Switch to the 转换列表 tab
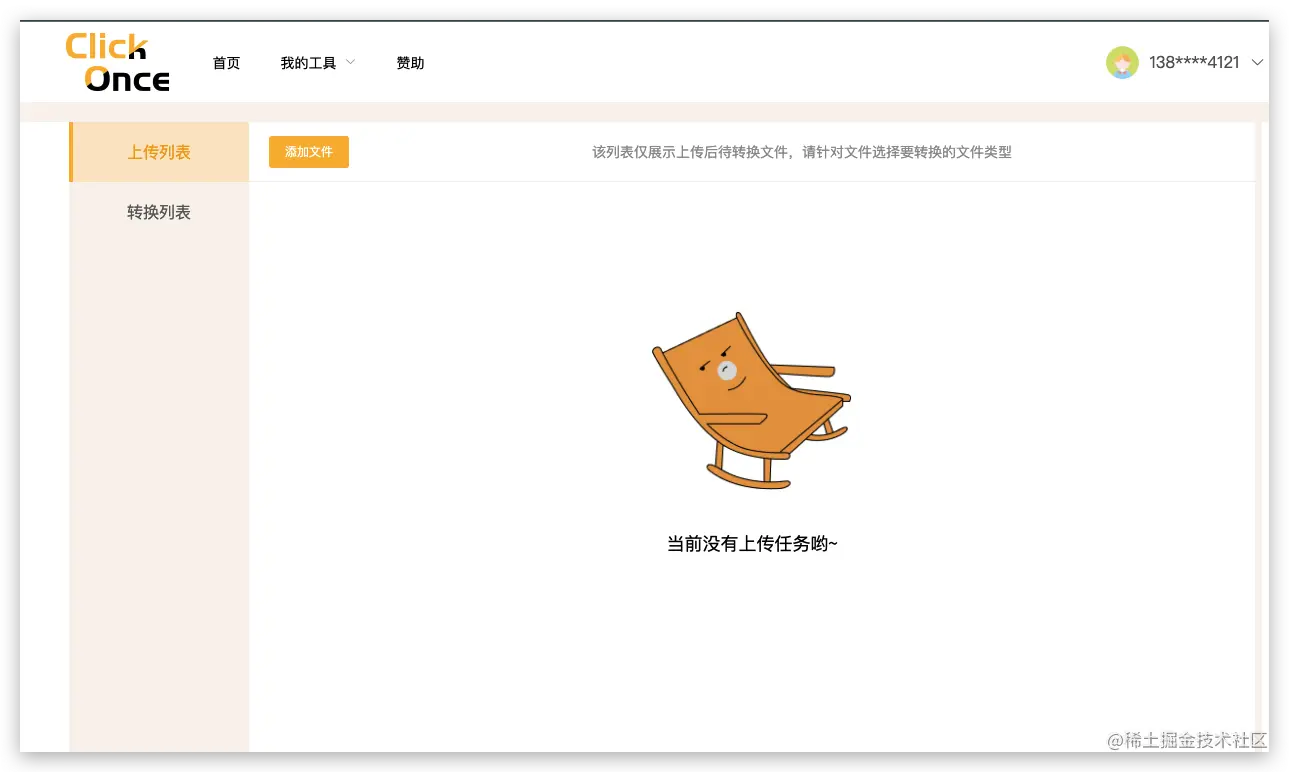The height and width of the screenshot is (772, 1289). (158, 211)
